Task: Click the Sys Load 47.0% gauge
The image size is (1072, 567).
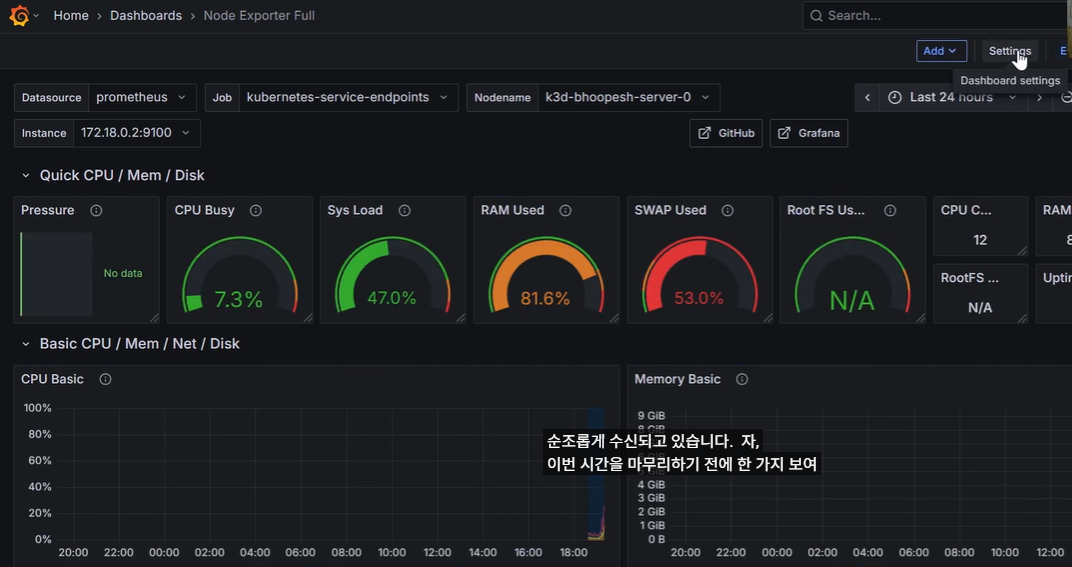Action: coord(392,277)
